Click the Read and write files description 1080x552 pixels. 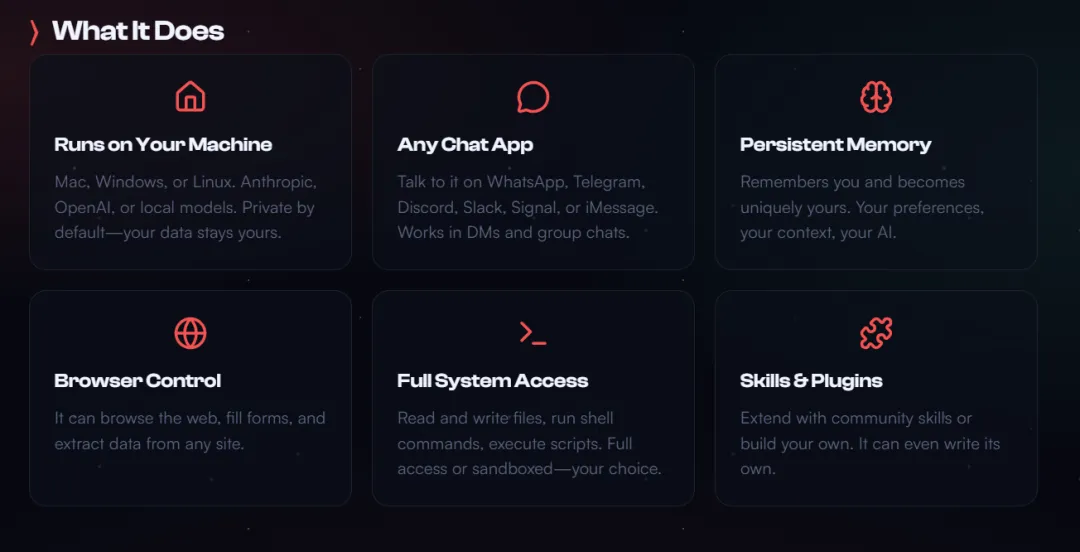point(529,444)
